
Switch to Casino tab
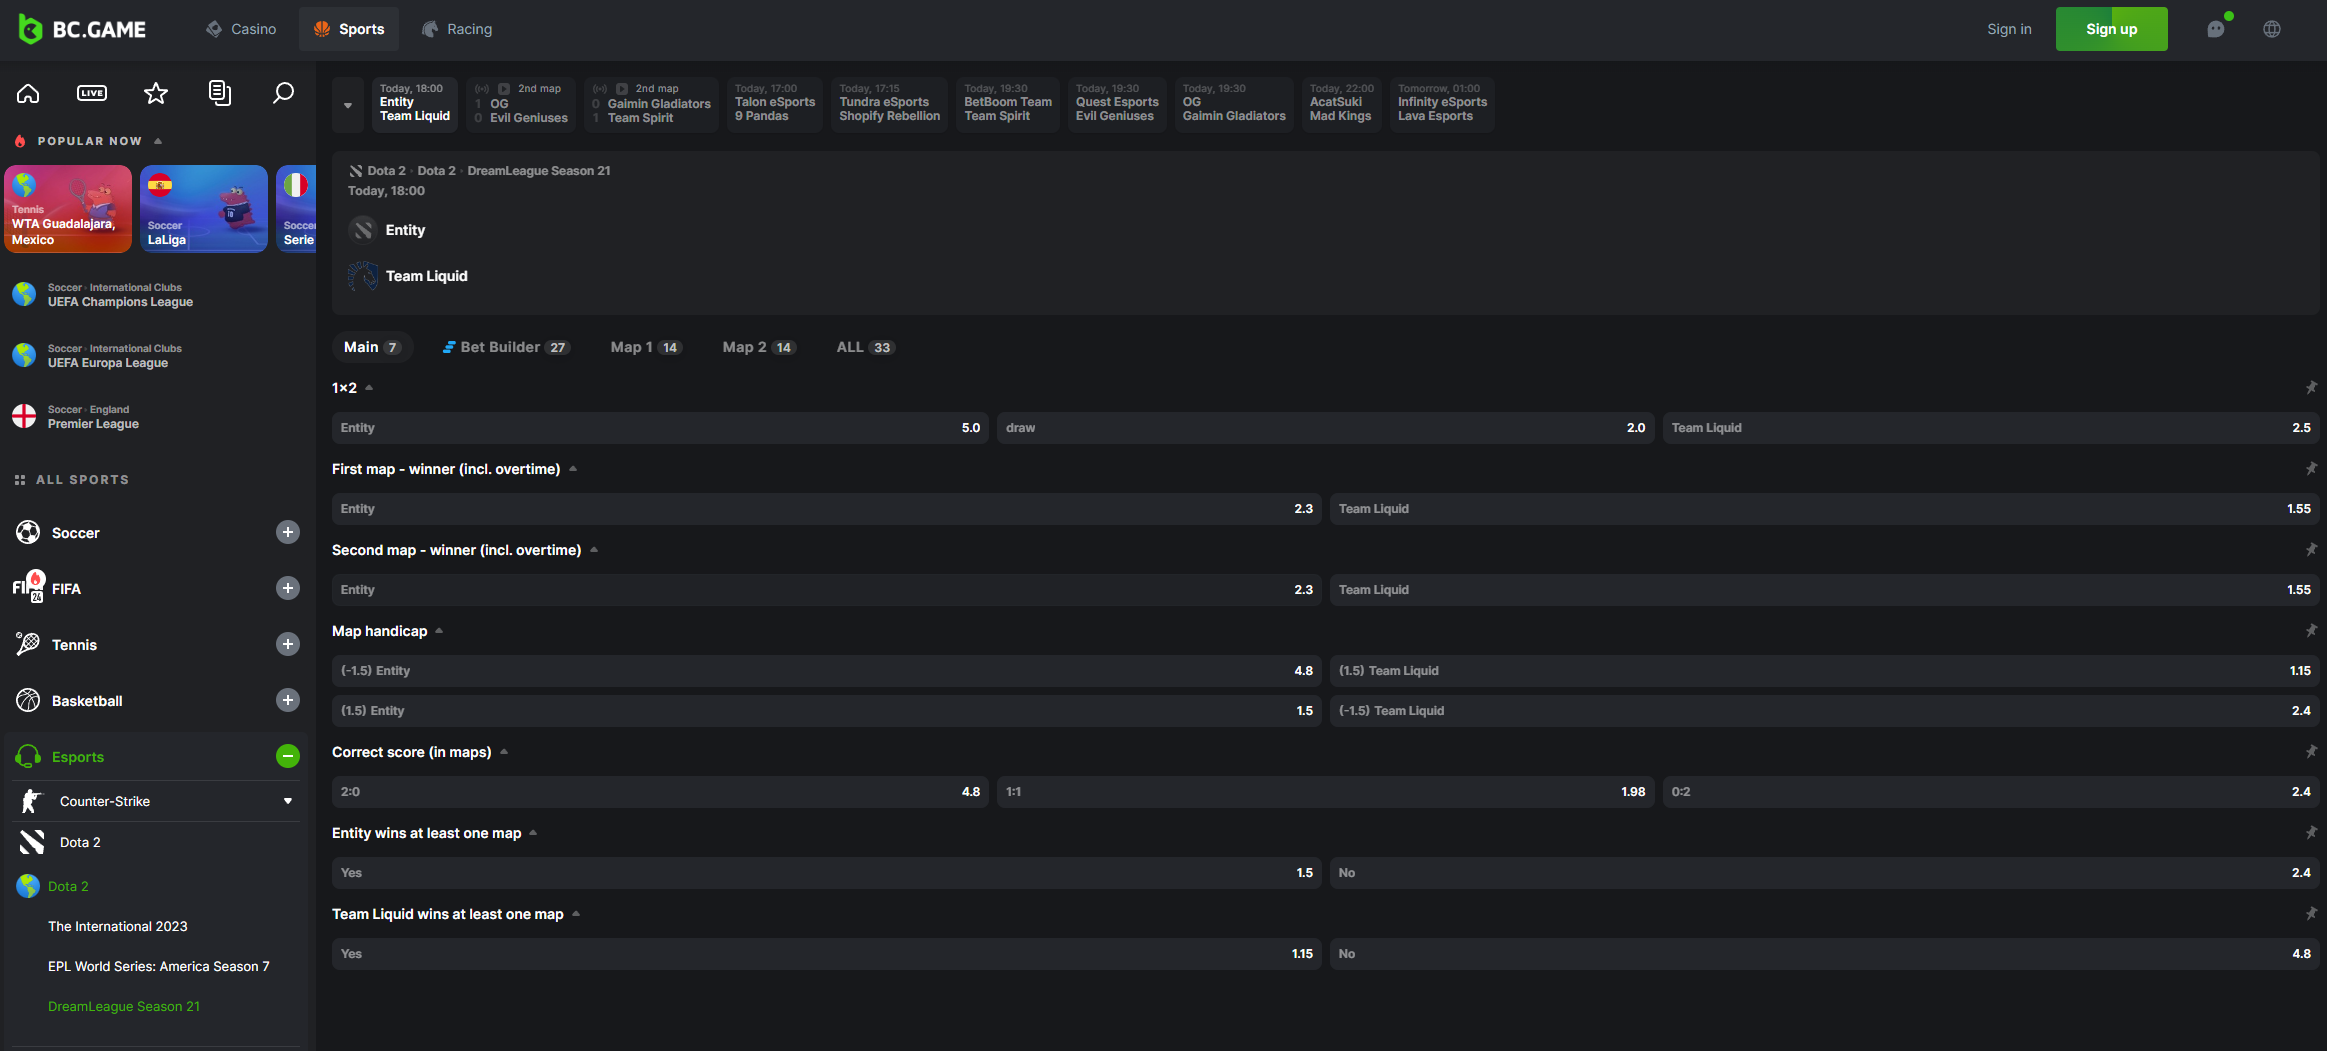[x=241, y=29]
